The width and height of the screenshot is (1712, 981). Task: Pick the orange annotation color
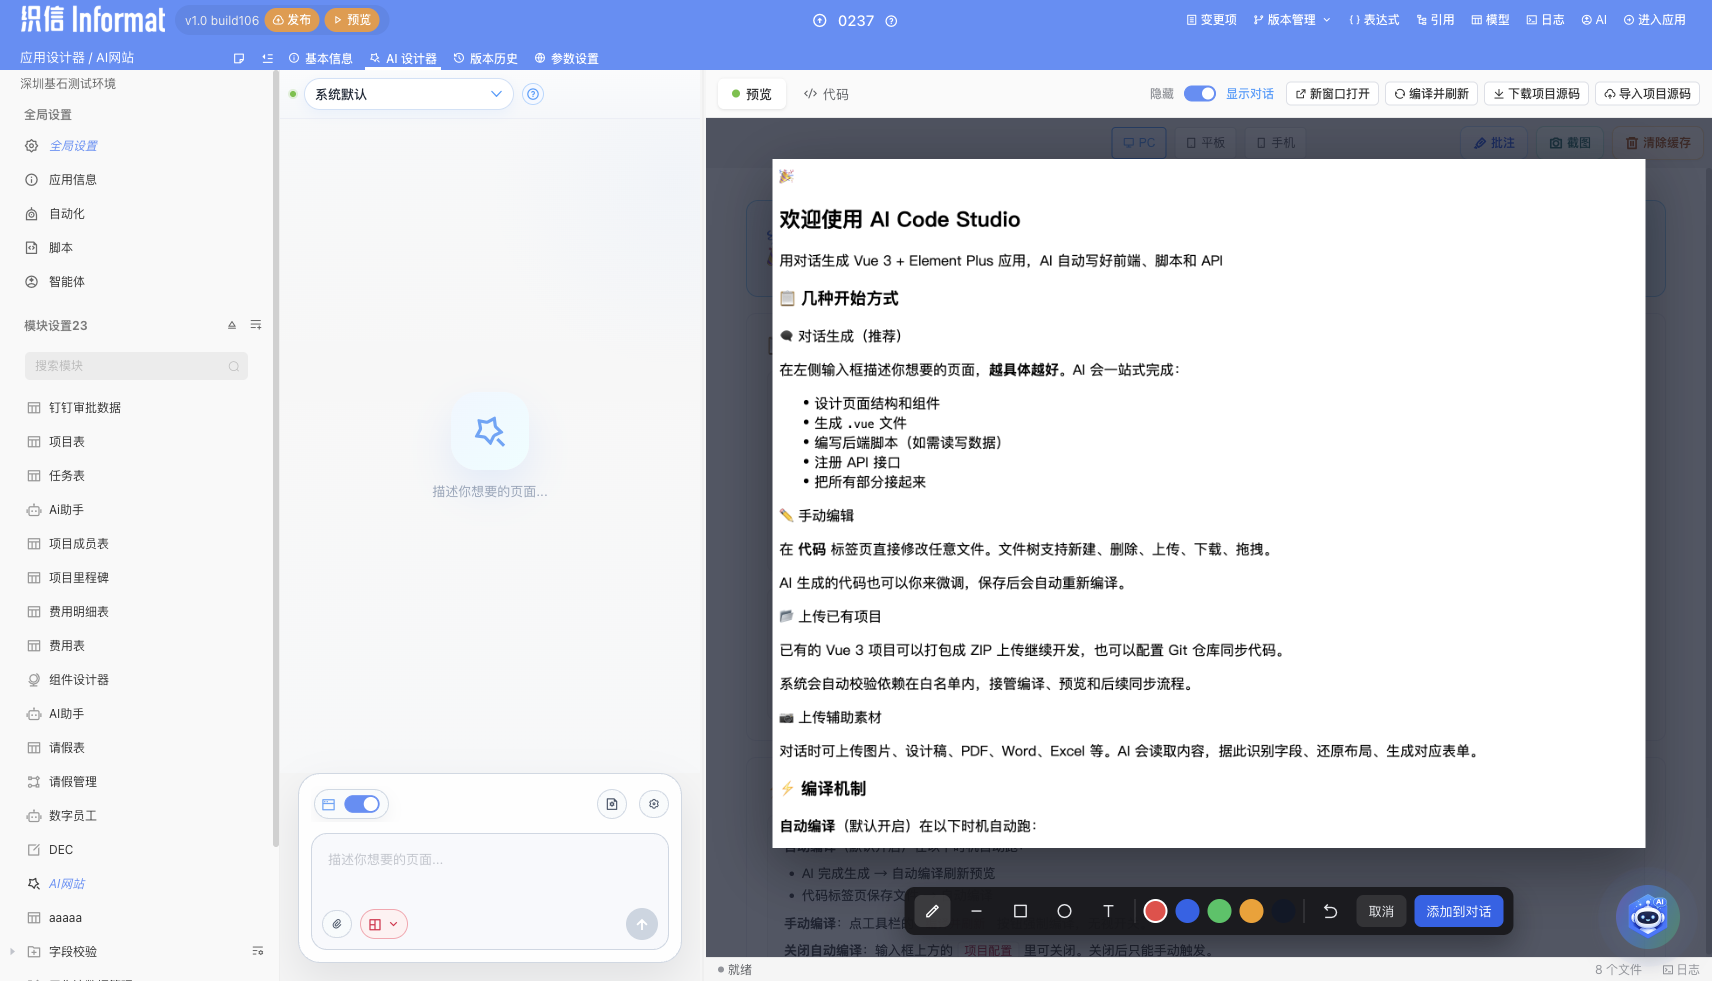pos(1251,911)
